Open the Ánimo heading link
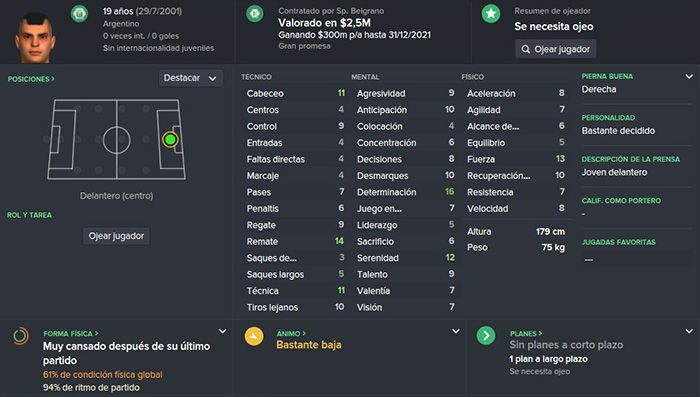 (x=291, y=334)
